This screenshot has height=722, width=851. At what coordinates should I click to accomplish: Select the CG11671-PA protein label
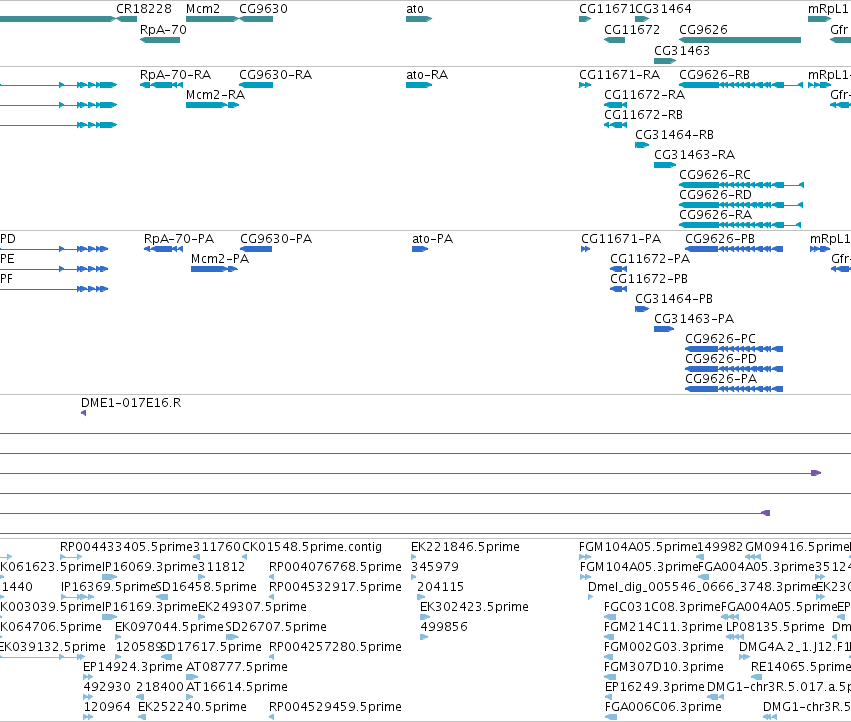pyautogui.click(x=621, y=239)
